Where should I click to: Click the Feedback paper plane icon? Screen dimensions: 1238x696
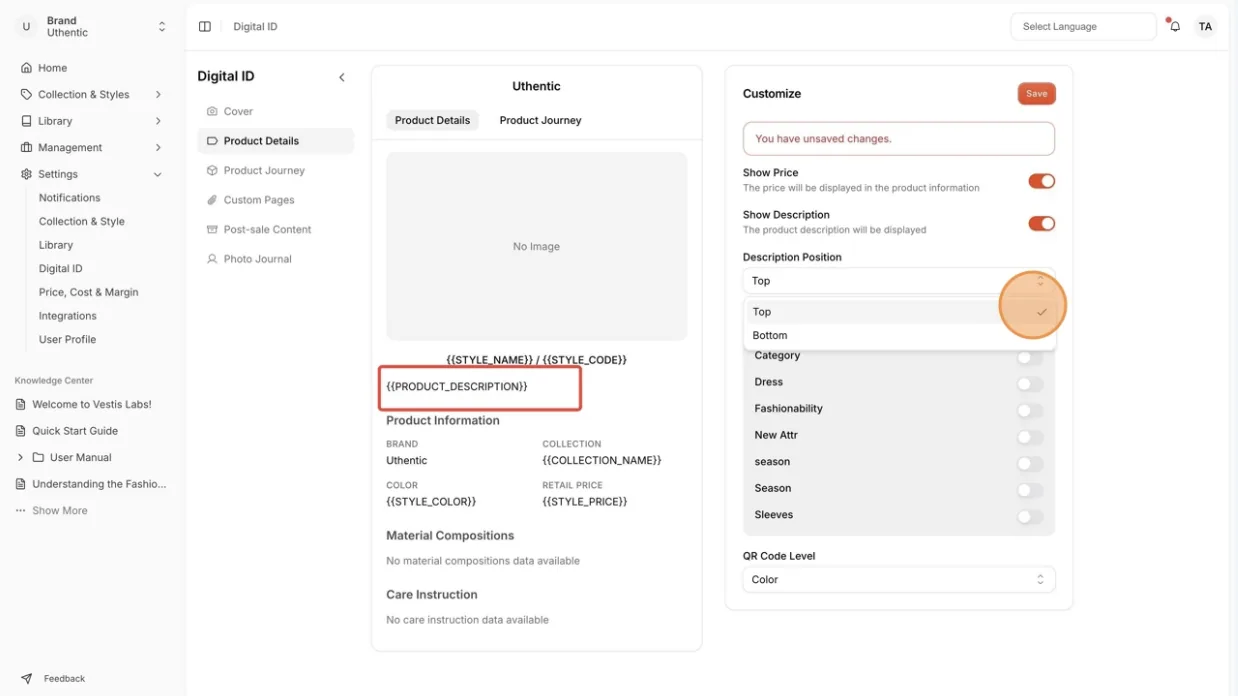[26, 678]
